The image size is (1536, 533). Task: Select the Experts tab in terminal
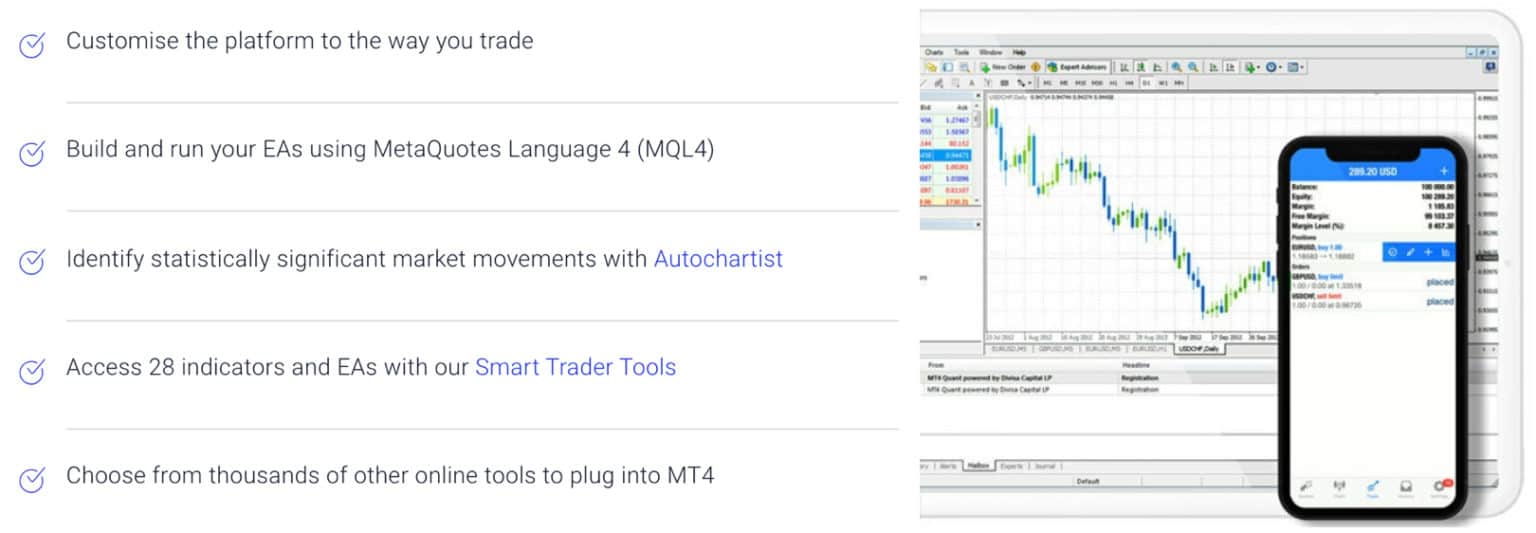tap(1011, 466)
